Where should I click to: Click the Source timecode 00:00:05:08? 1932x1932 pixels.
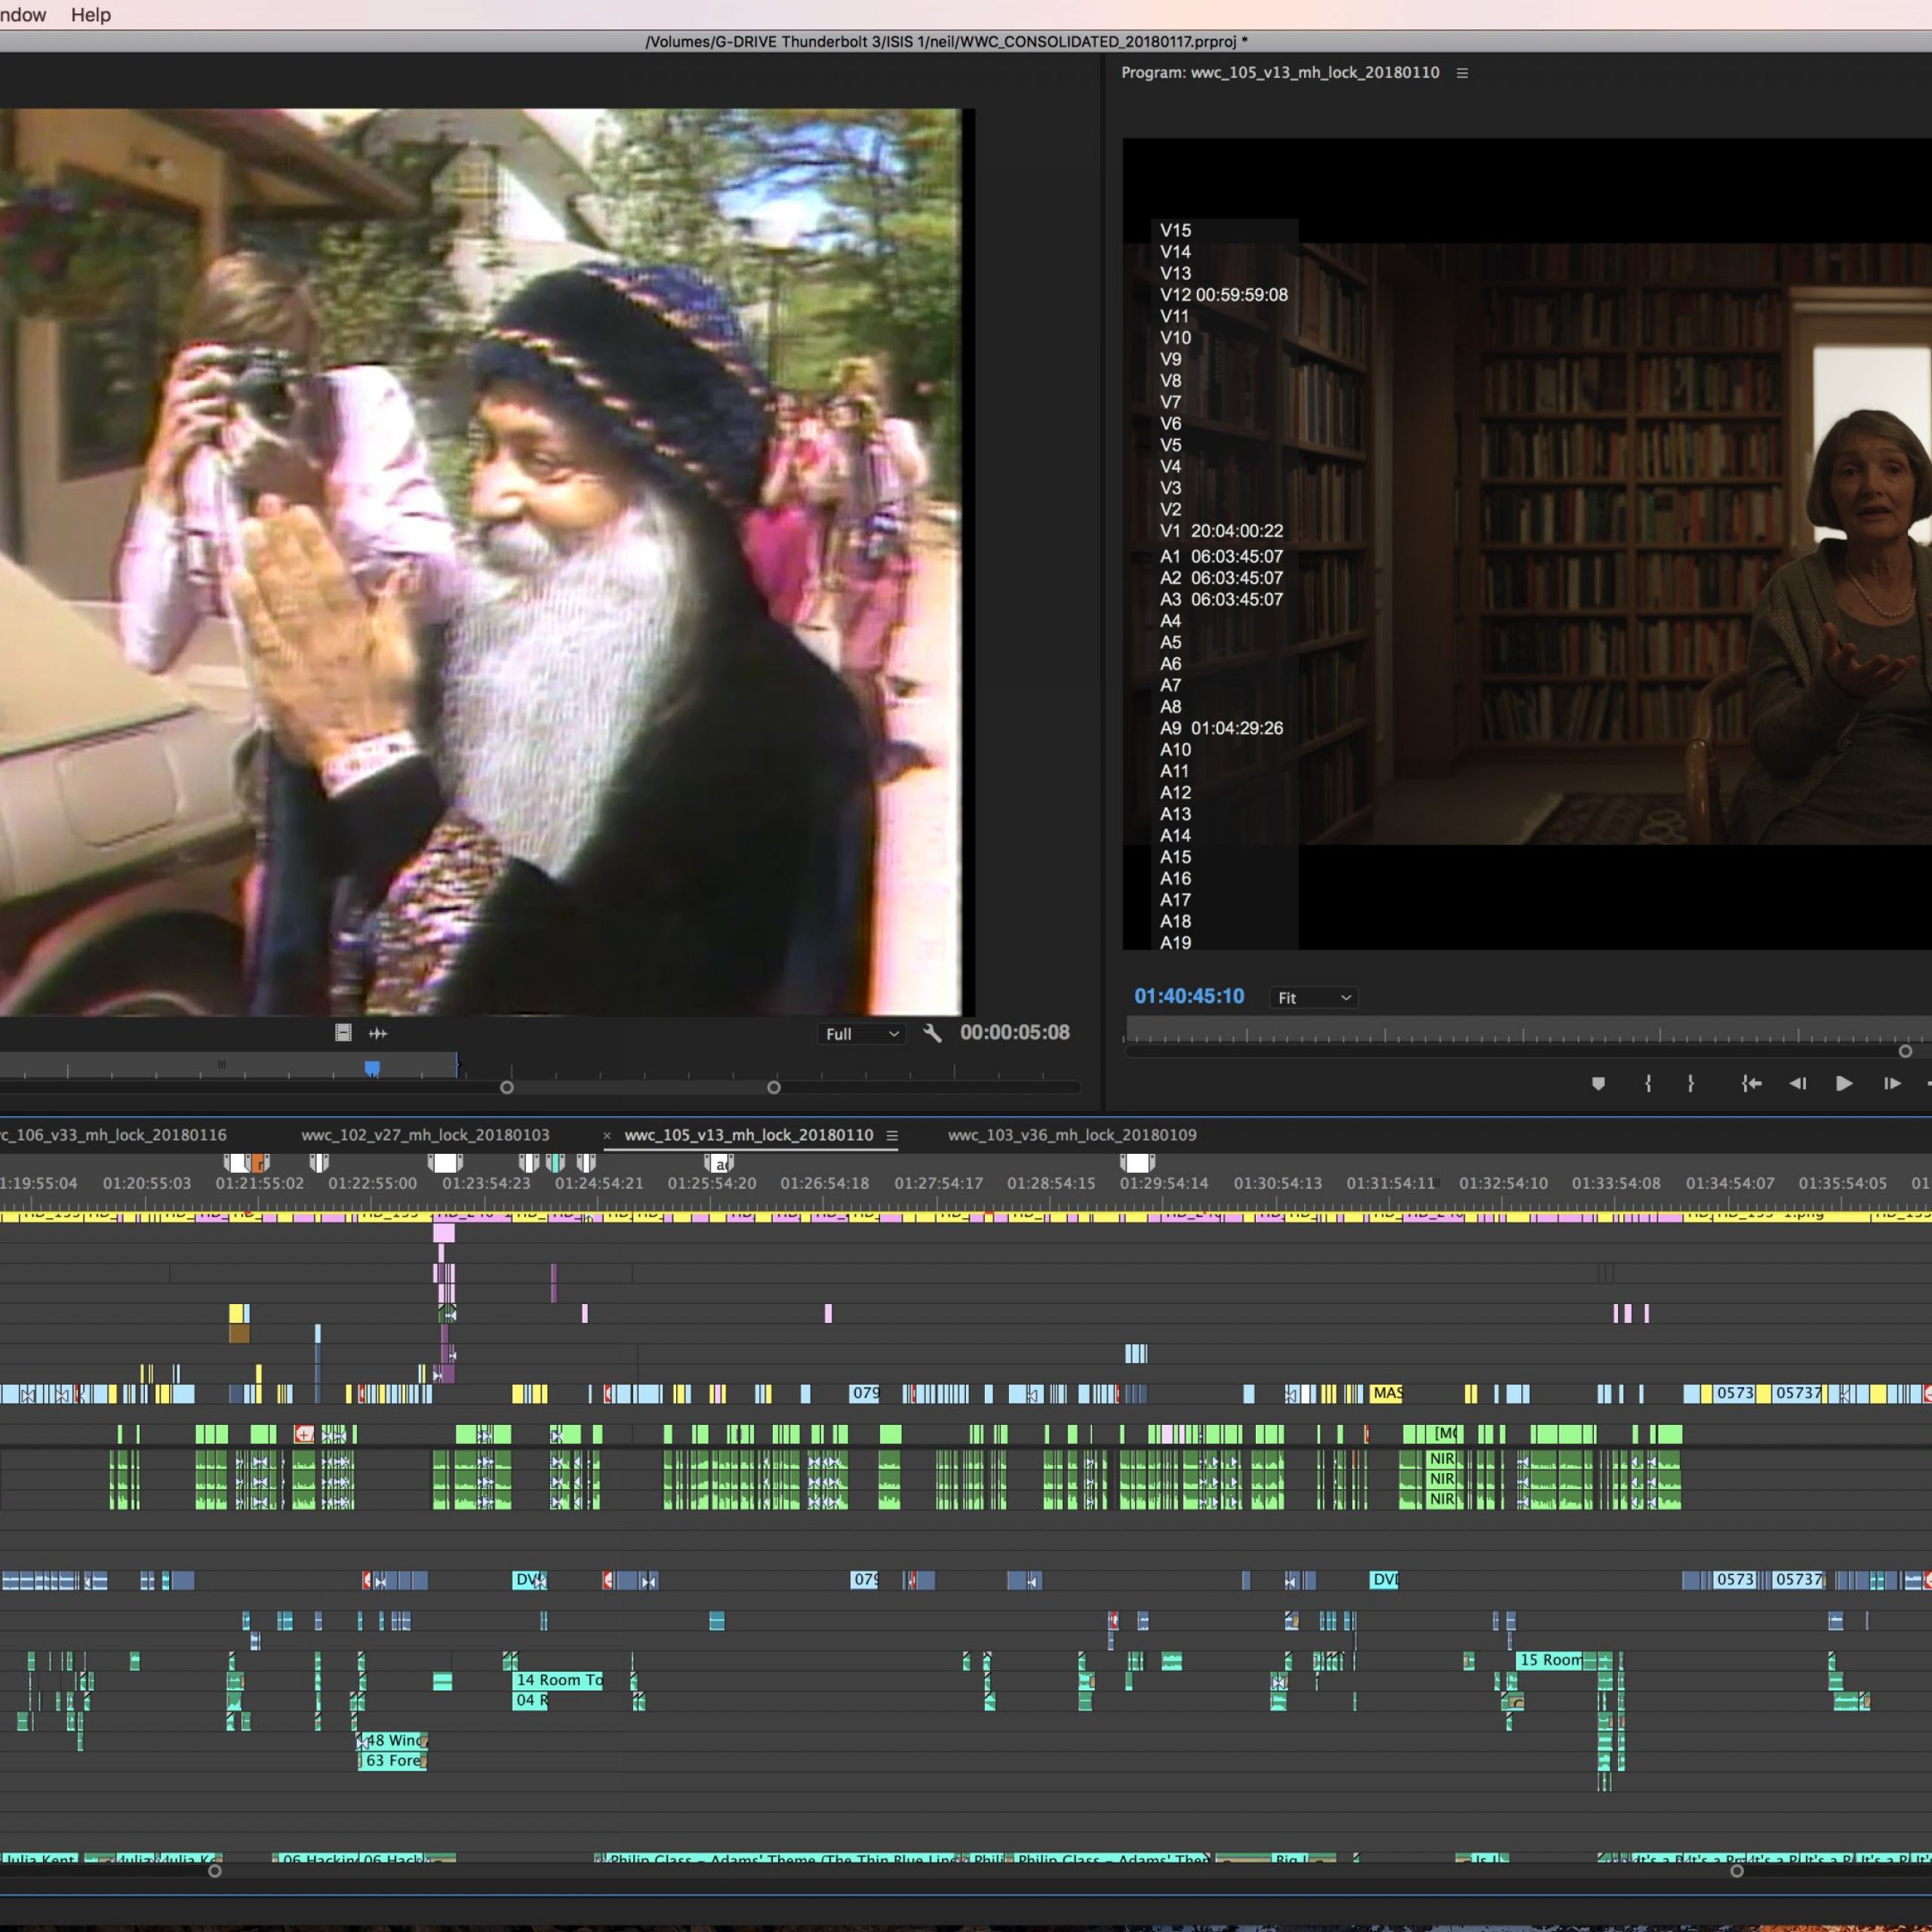pyautogui.click(x=1014, y=1032)
